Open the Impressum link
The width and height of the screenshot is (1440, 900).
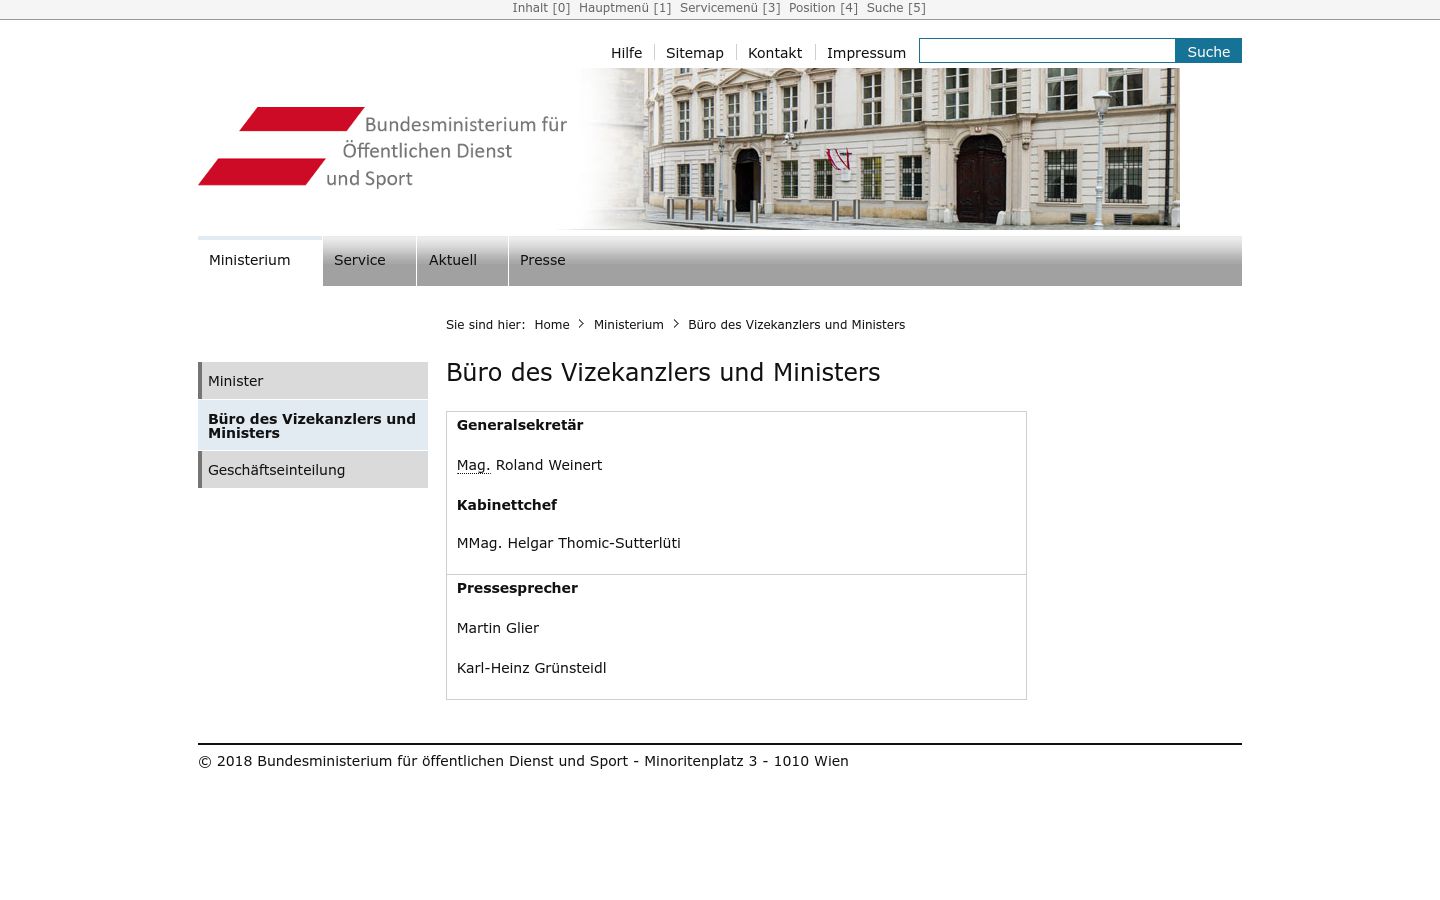point(866,53)
